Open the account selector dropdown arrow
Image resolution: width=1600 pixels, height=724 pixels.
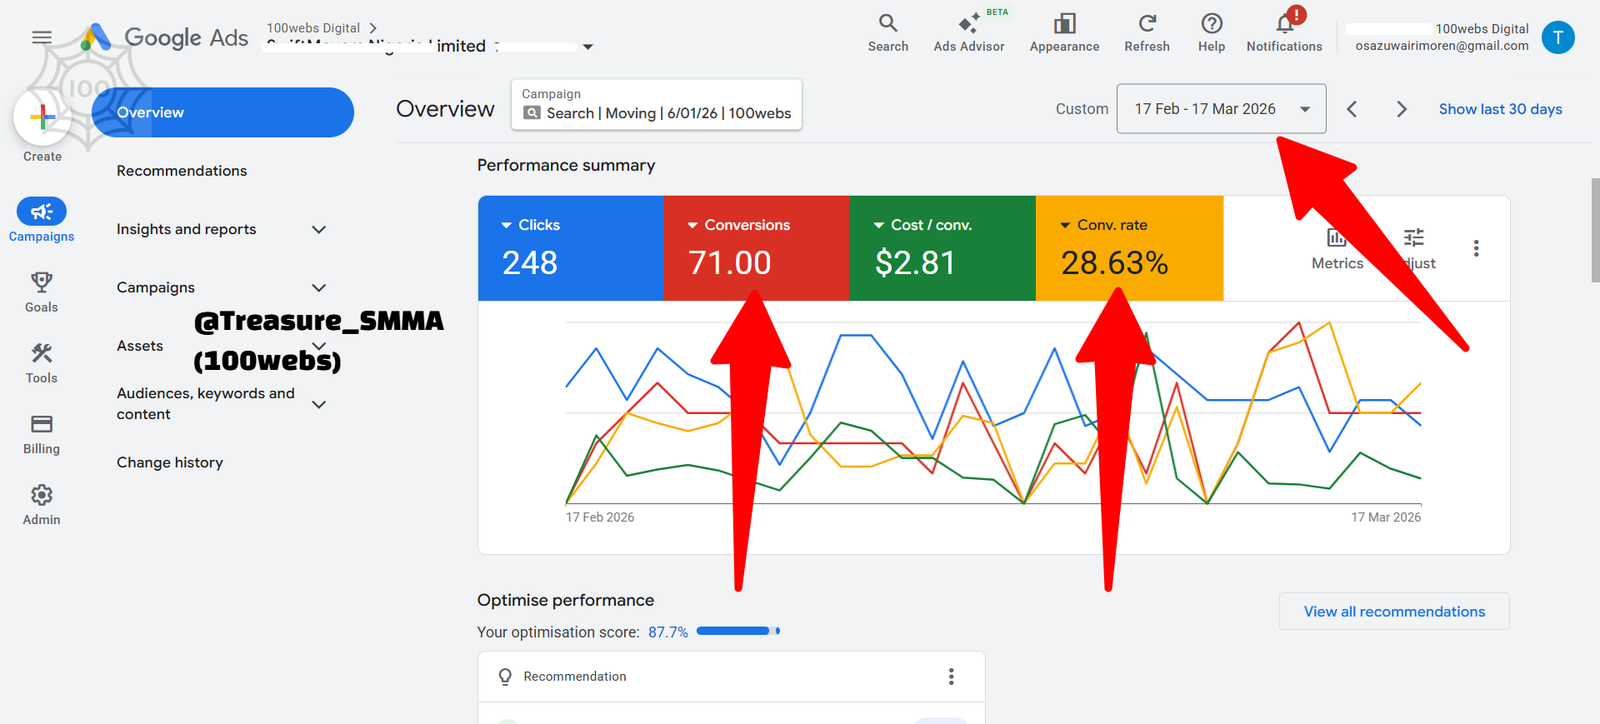tap(588, 47)
